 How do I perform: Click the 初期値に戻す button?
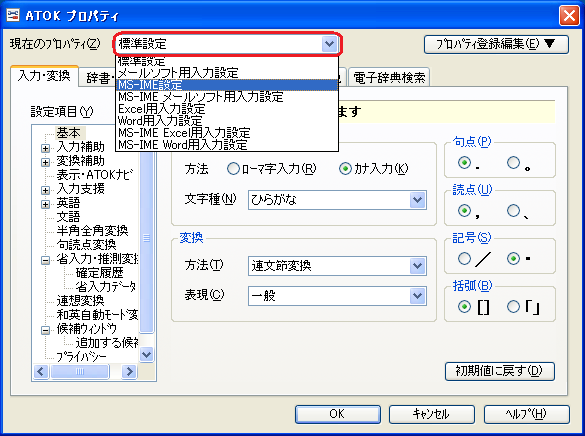point(500,371)
